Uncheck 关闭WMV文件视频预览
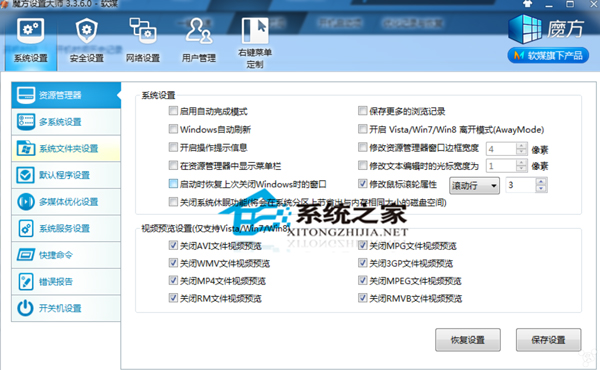Viewport: 600px width, 370px height. click(x=173, y=263)
